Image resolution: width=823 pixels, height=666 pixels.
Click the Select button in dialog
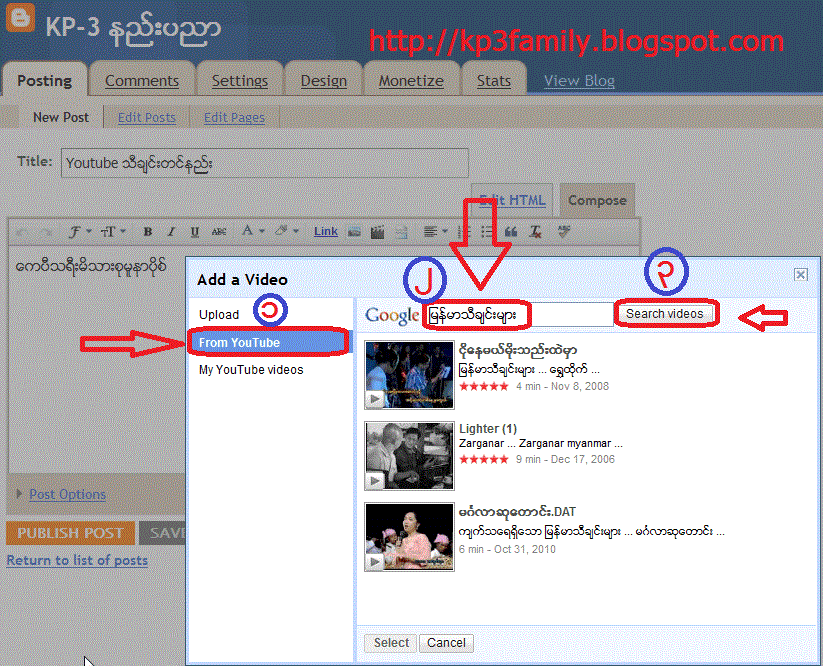[391, 642]
